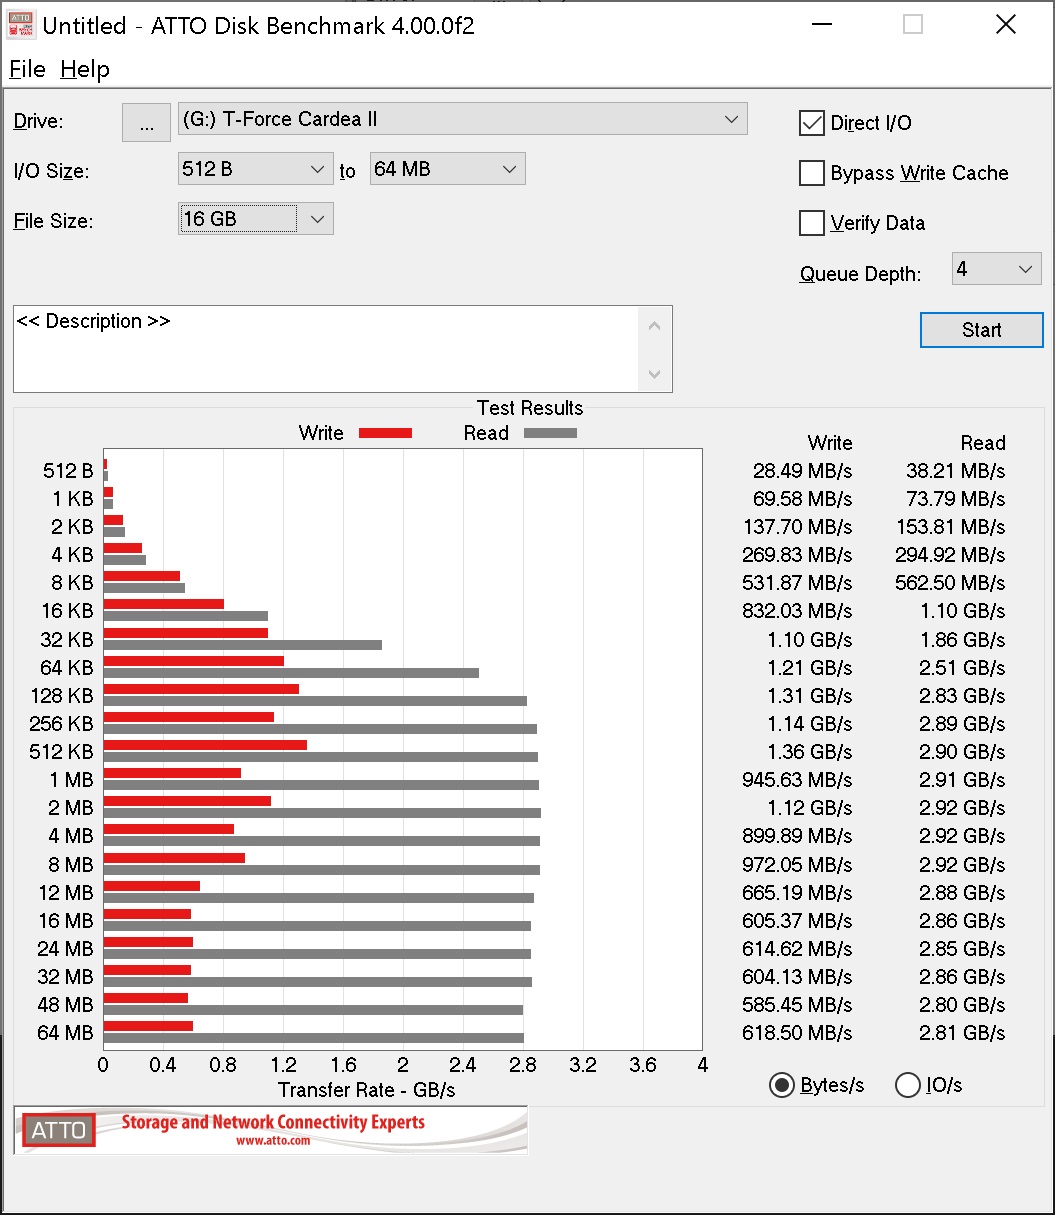Click the write value 69.58 MB/s
This screenshot has height=1215, width=1055.
pyautogui.click(x=802, y=499)
